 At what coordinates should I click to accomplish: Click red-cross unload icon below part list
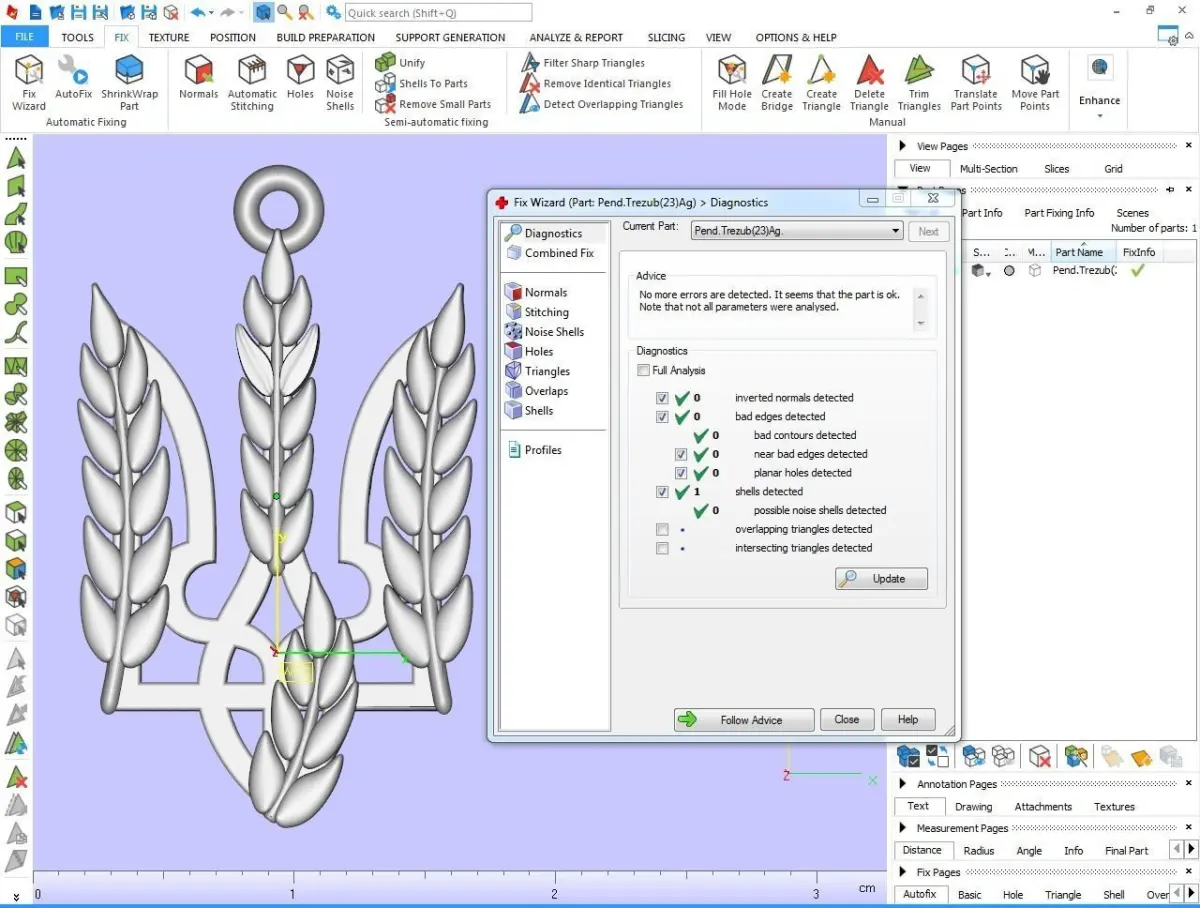pos(1040,756)
